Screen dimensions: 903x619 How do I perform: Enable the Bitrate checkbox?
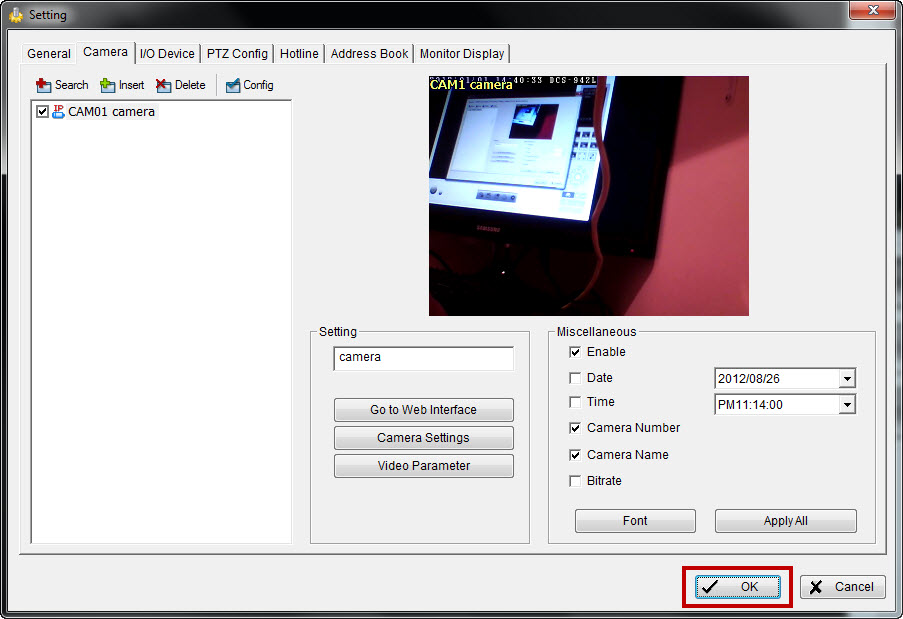(575, 481)
